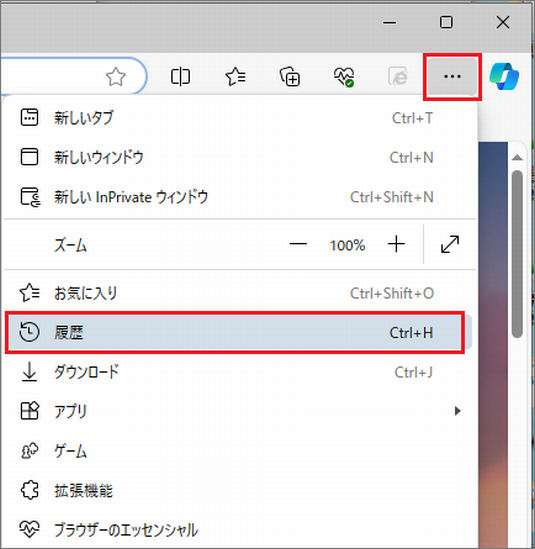This screenshot has width=535, height=549.
Task: Add page to favorites with star icon
Action: click(x=116, y=77)
